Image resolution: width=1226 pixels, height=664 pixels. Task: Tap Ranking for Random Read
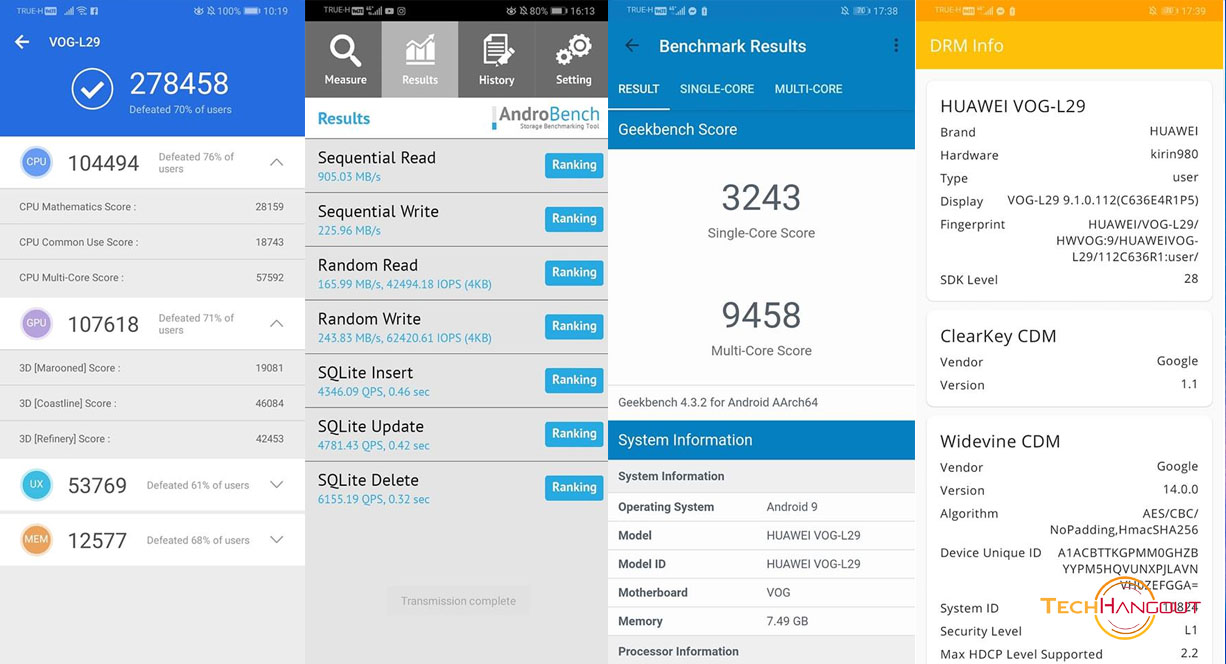[x=574, y=272]
